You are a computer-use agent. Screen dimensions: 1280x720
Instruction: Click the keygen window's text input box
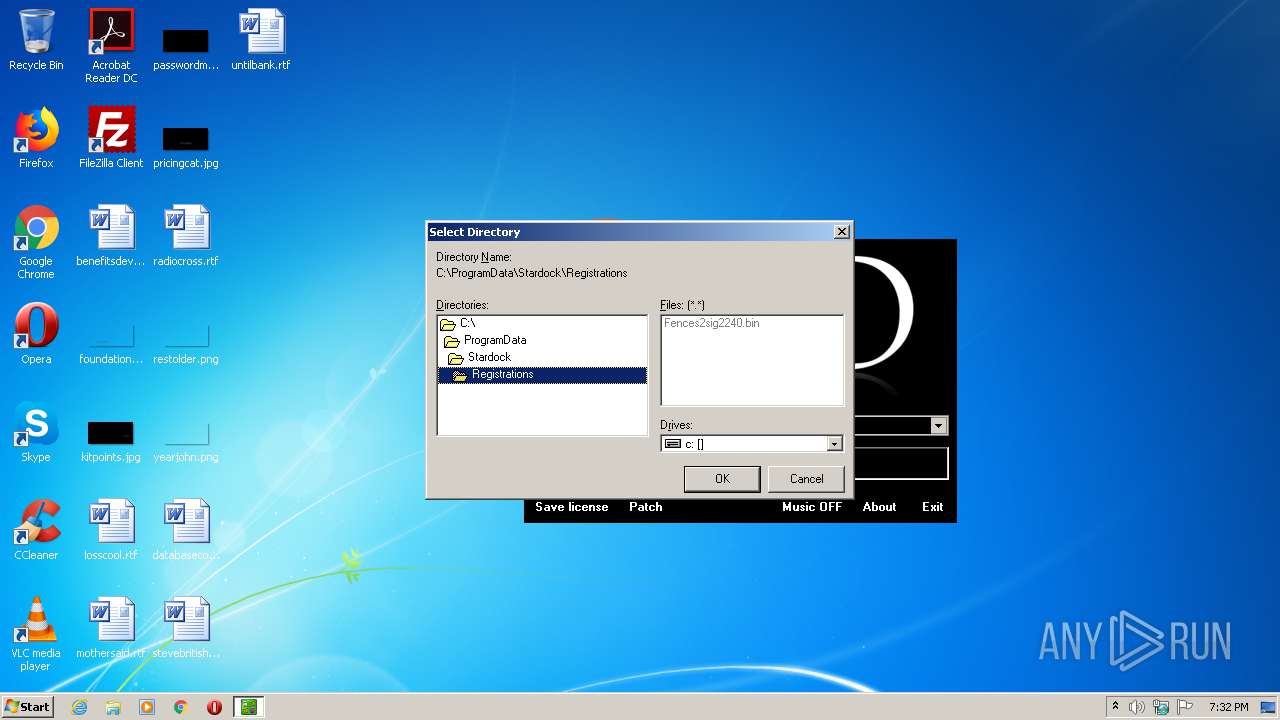pos(900,463)
